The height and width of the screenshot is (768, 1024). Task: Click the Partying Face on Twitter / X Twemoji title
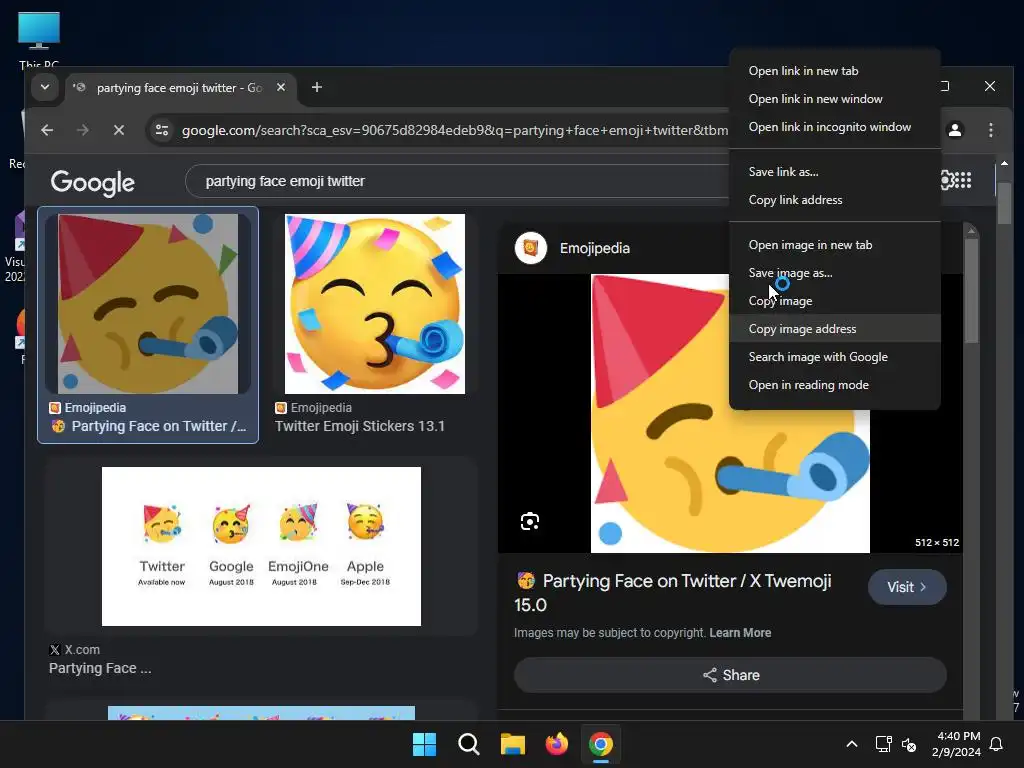(x=673, y=593)
